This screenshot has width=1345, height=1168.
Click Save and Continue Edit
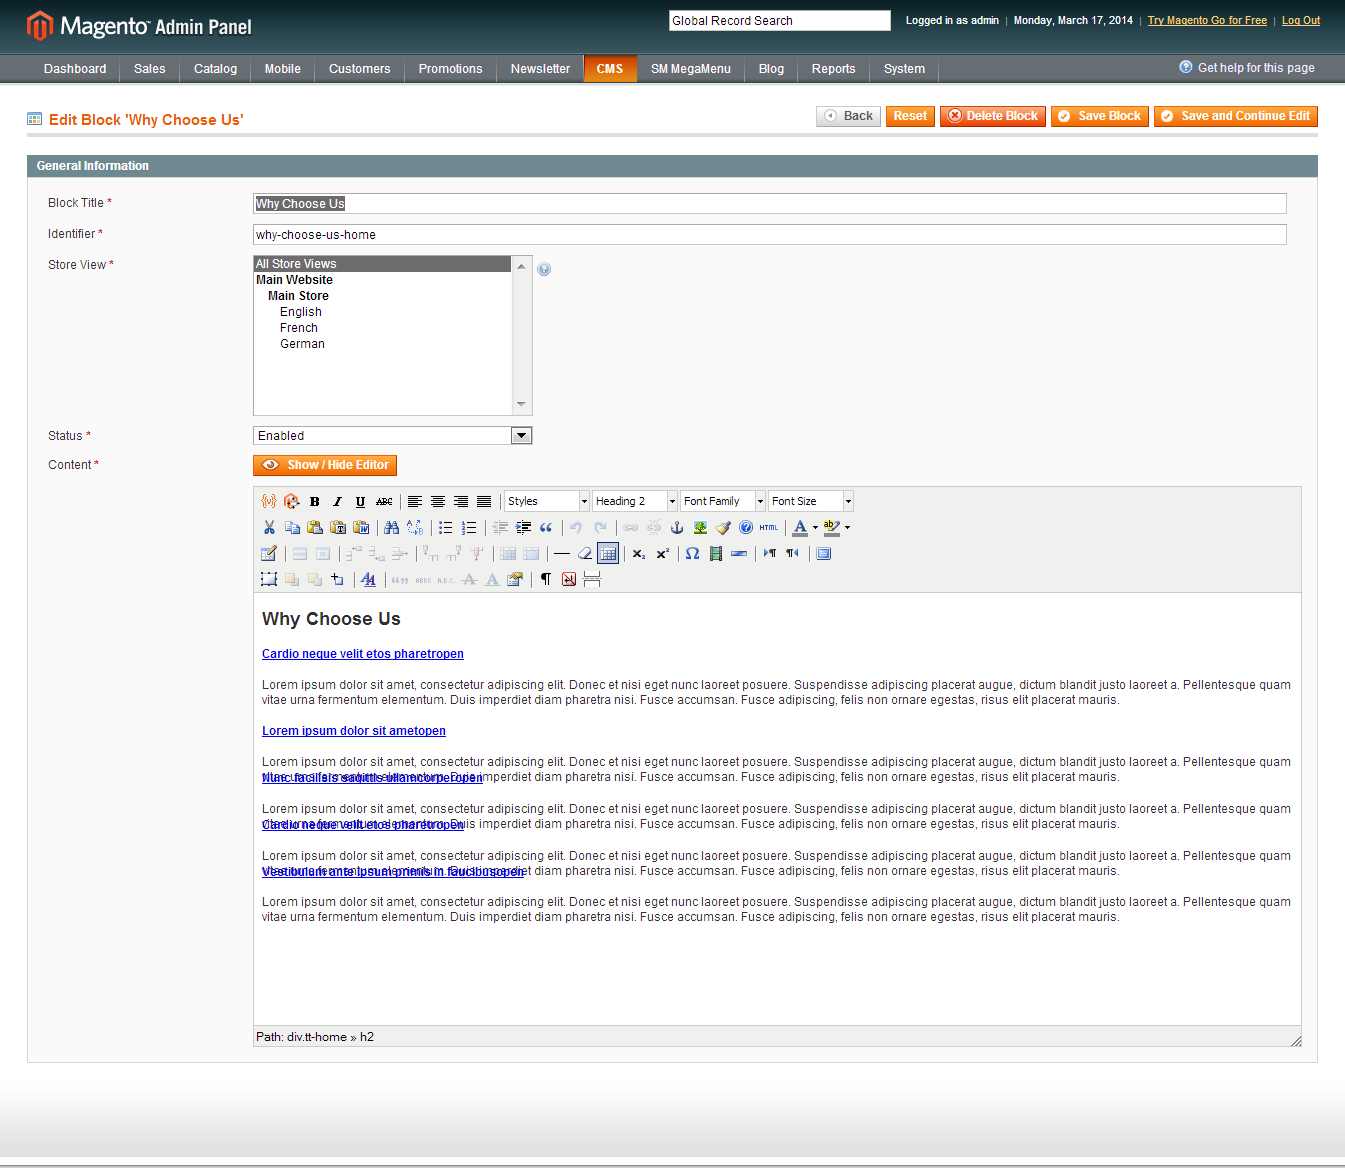pos(1235,116)
